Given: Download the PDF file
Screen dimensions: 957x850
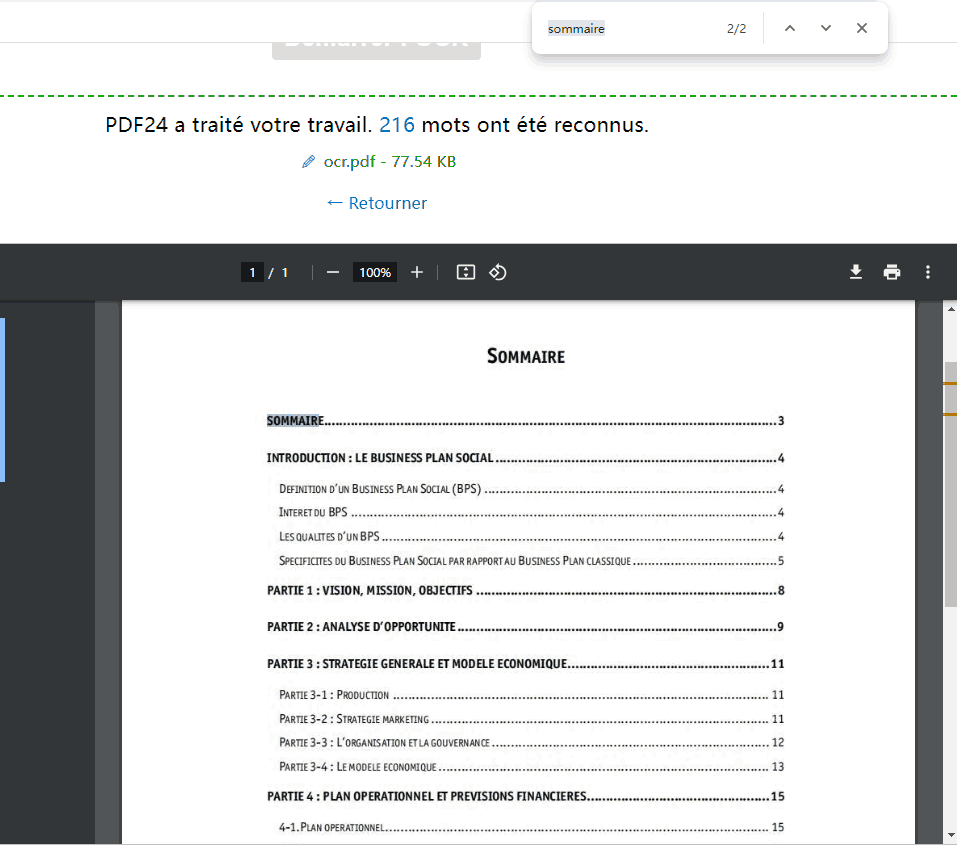Looking at the screenshot, I should [856, 272].
